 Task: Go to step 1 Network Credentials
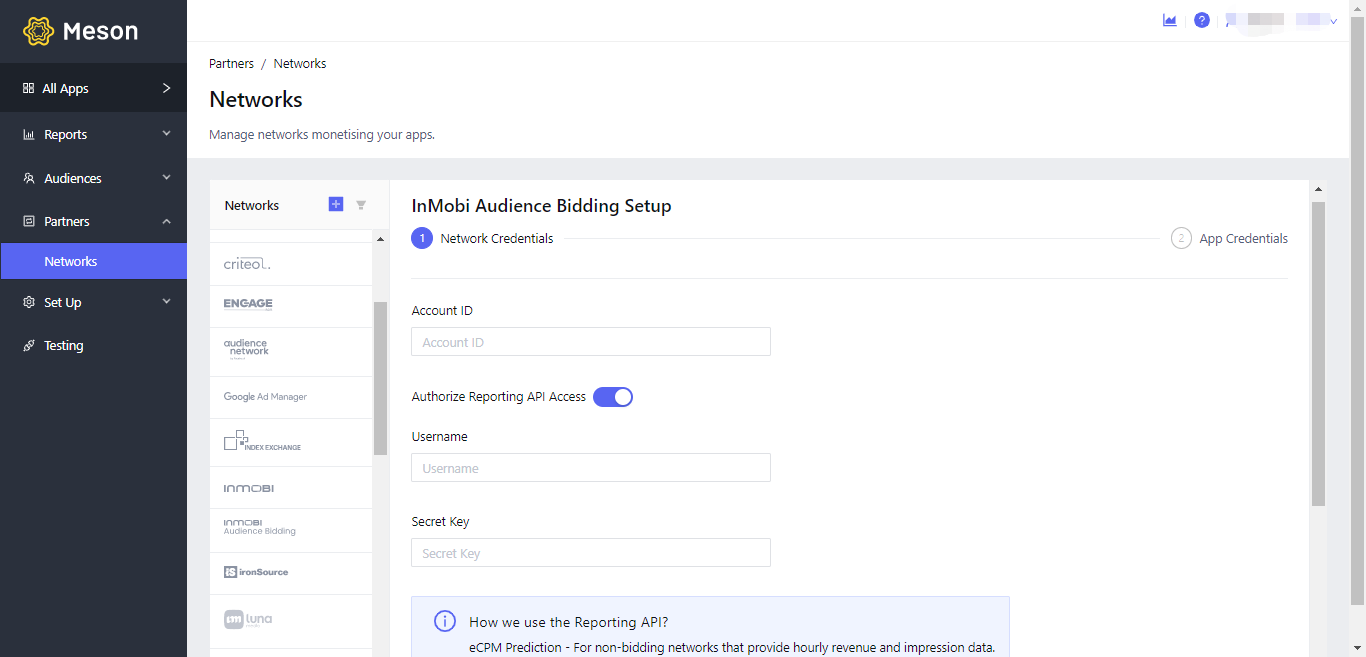click(x=483, y=238)
